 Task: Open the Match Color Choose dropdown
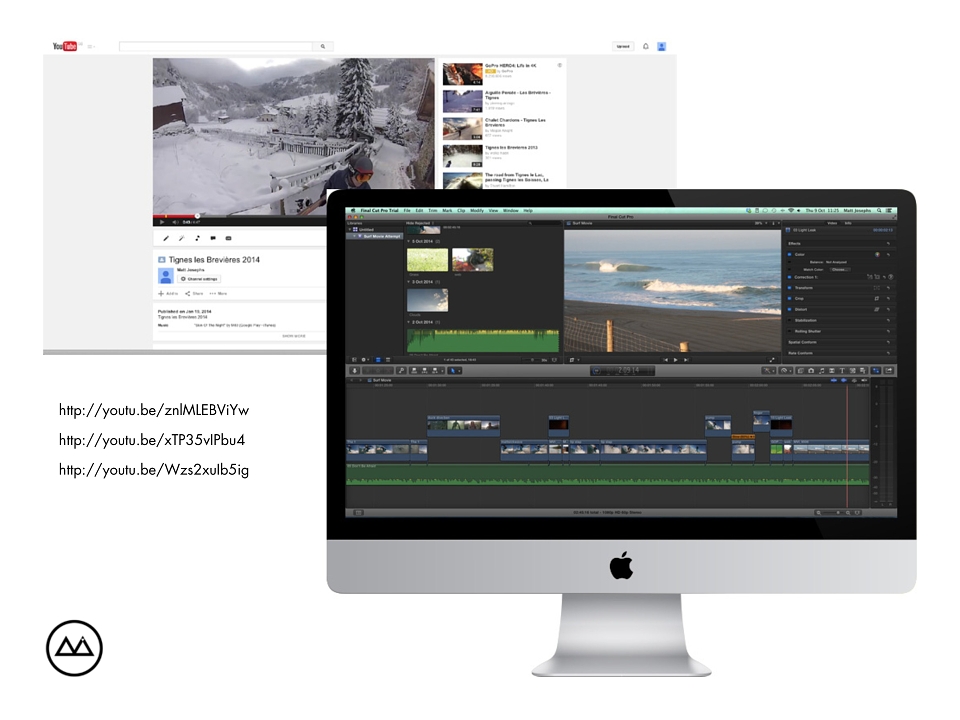pos(839,269)
